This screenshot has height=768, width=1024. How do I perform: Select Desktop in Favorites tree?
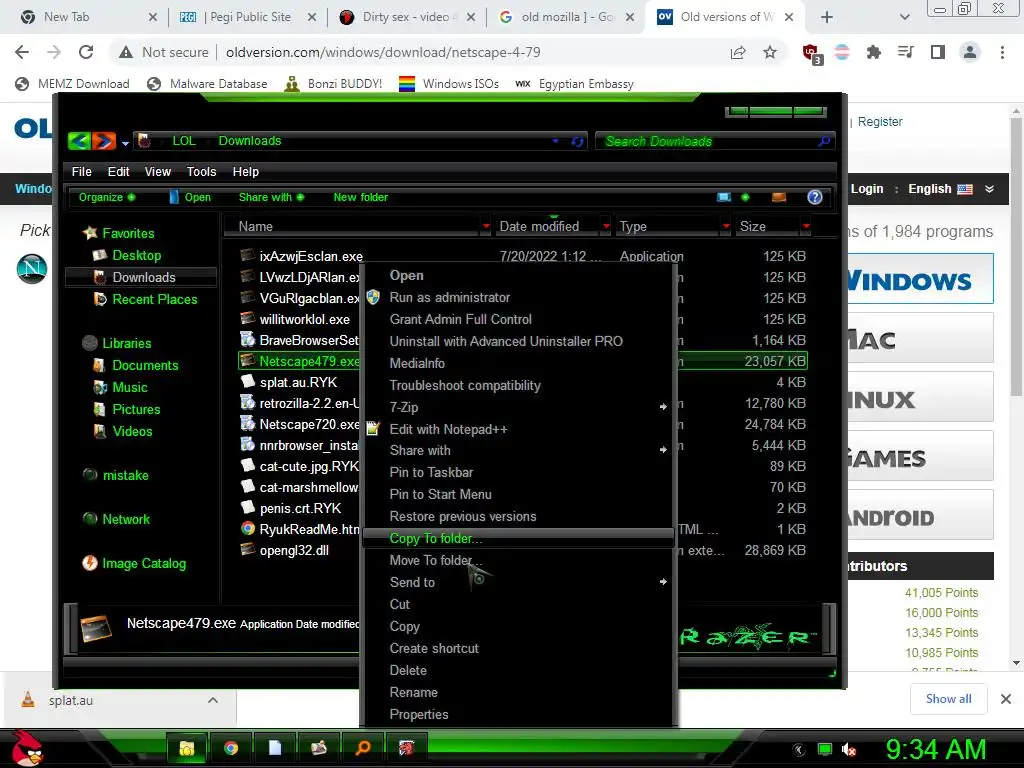(x=136, y=255)
